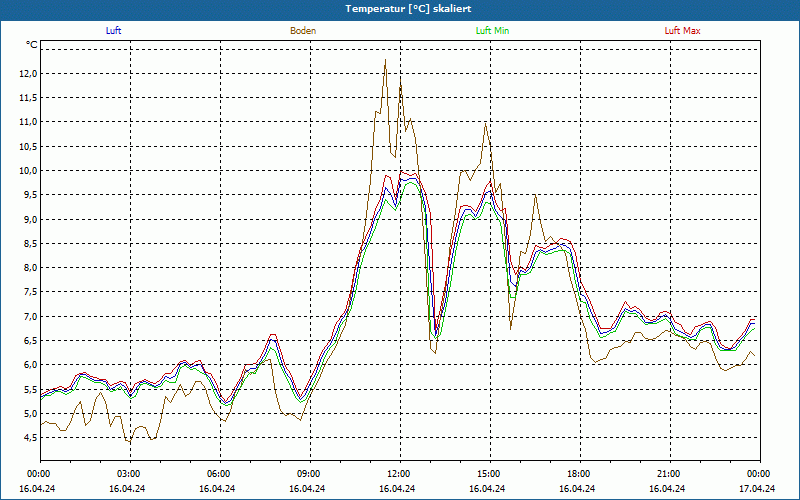
Task: Click the red Luft Max legend label
Action: pos(682,31)
